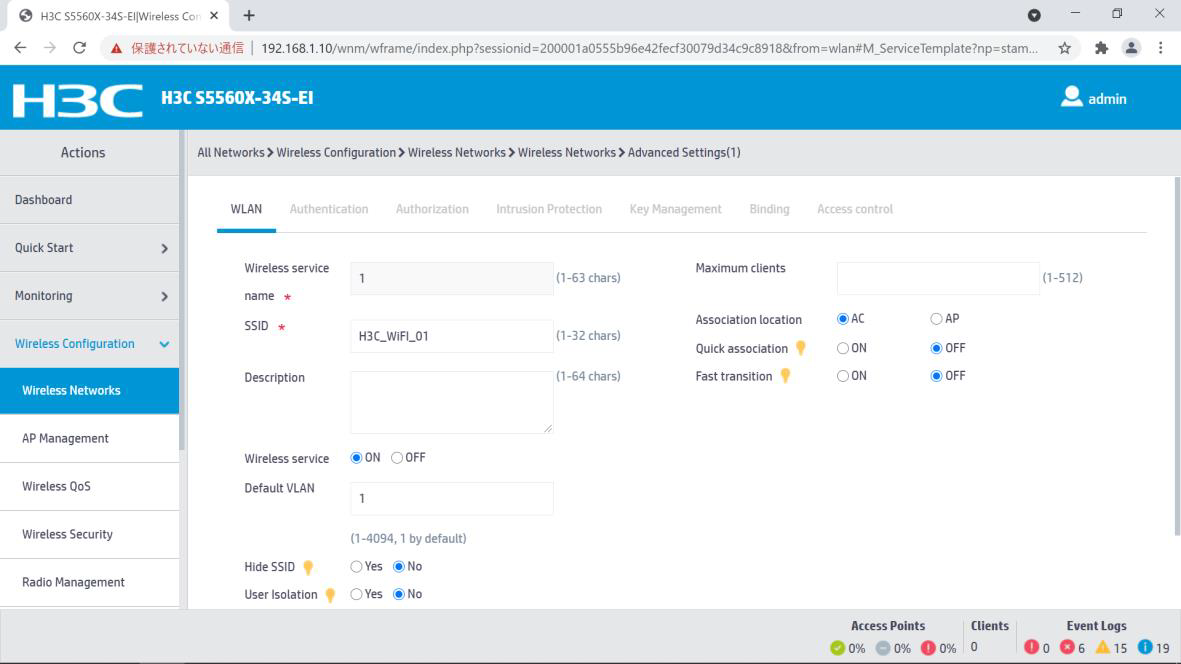Switch to the Authentication tab

pyautogui.click(x=328, y=209)
